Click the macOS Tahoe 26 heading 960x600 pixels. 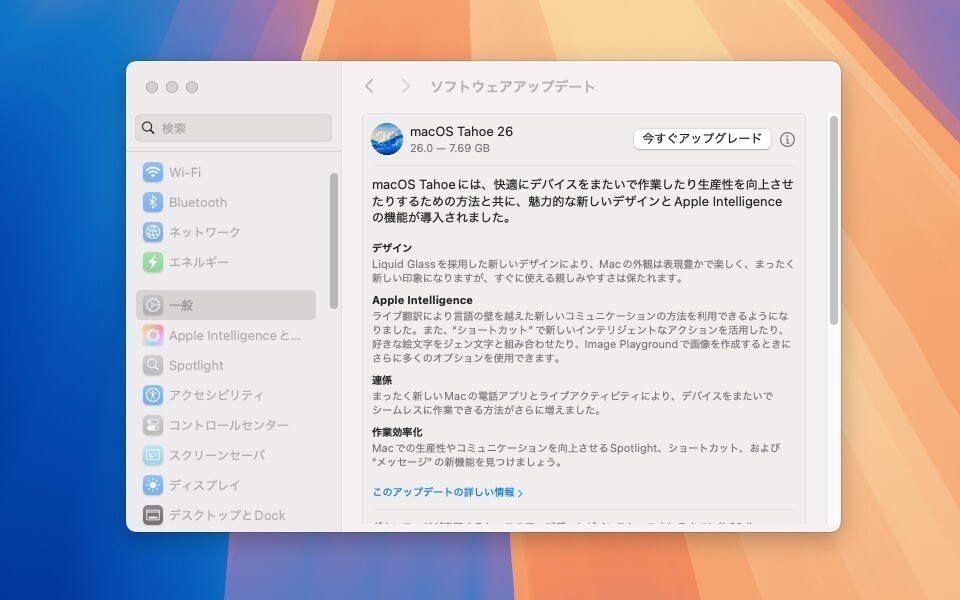click(x=461, y=131)
